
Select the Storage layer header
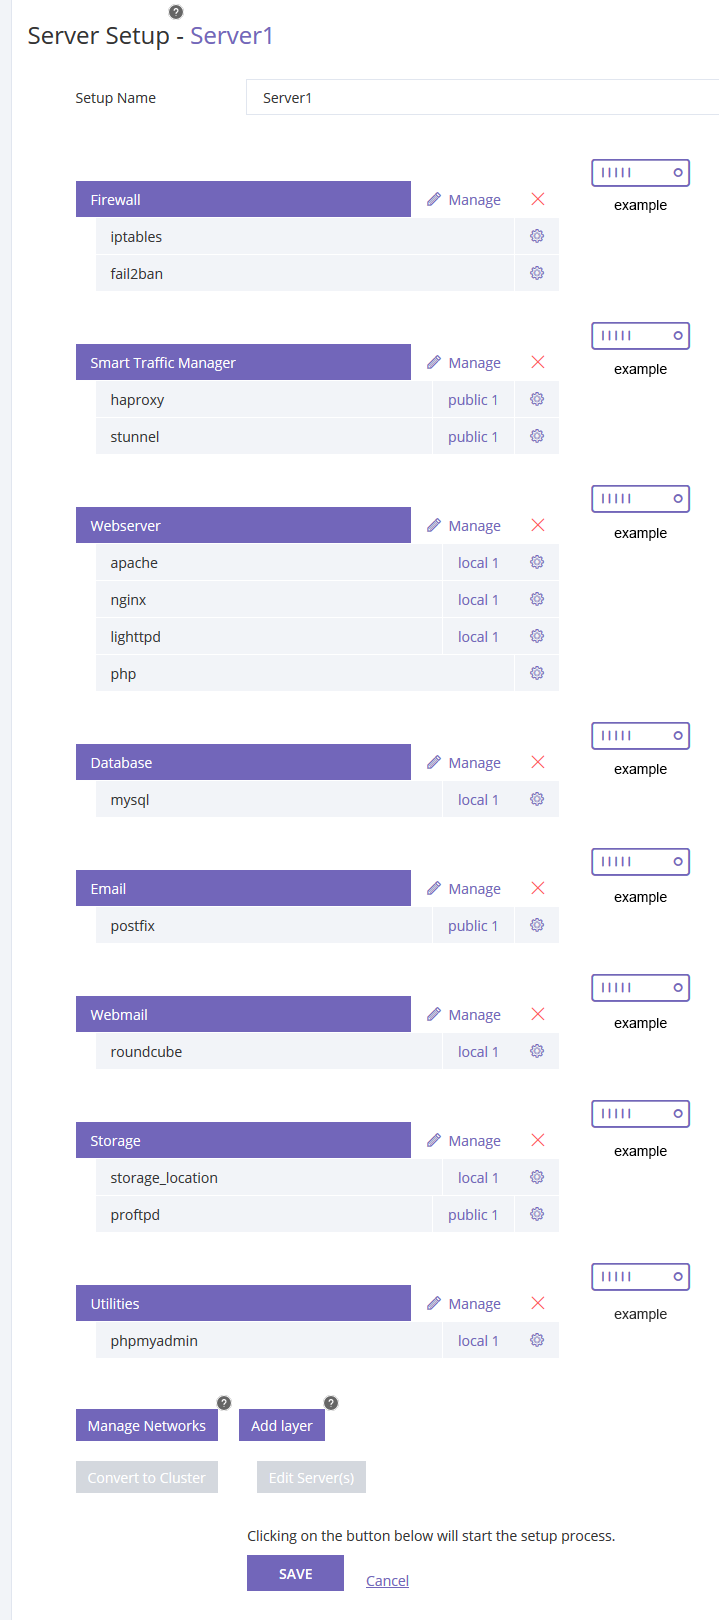coord(243,1140)
